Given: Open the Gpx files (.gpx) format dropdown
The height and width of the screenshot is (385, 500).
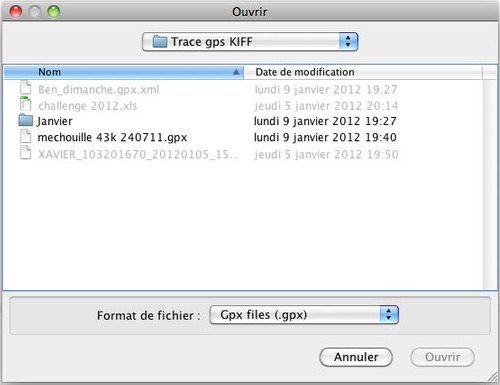Looking at the screenshot, I should [x=304, y=315].
